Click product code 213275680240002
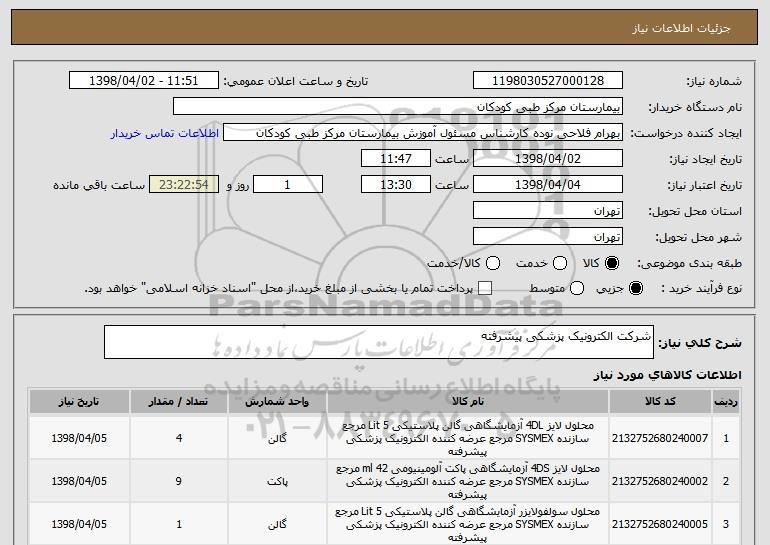The image size is (770, 545). tap(660, 481)
